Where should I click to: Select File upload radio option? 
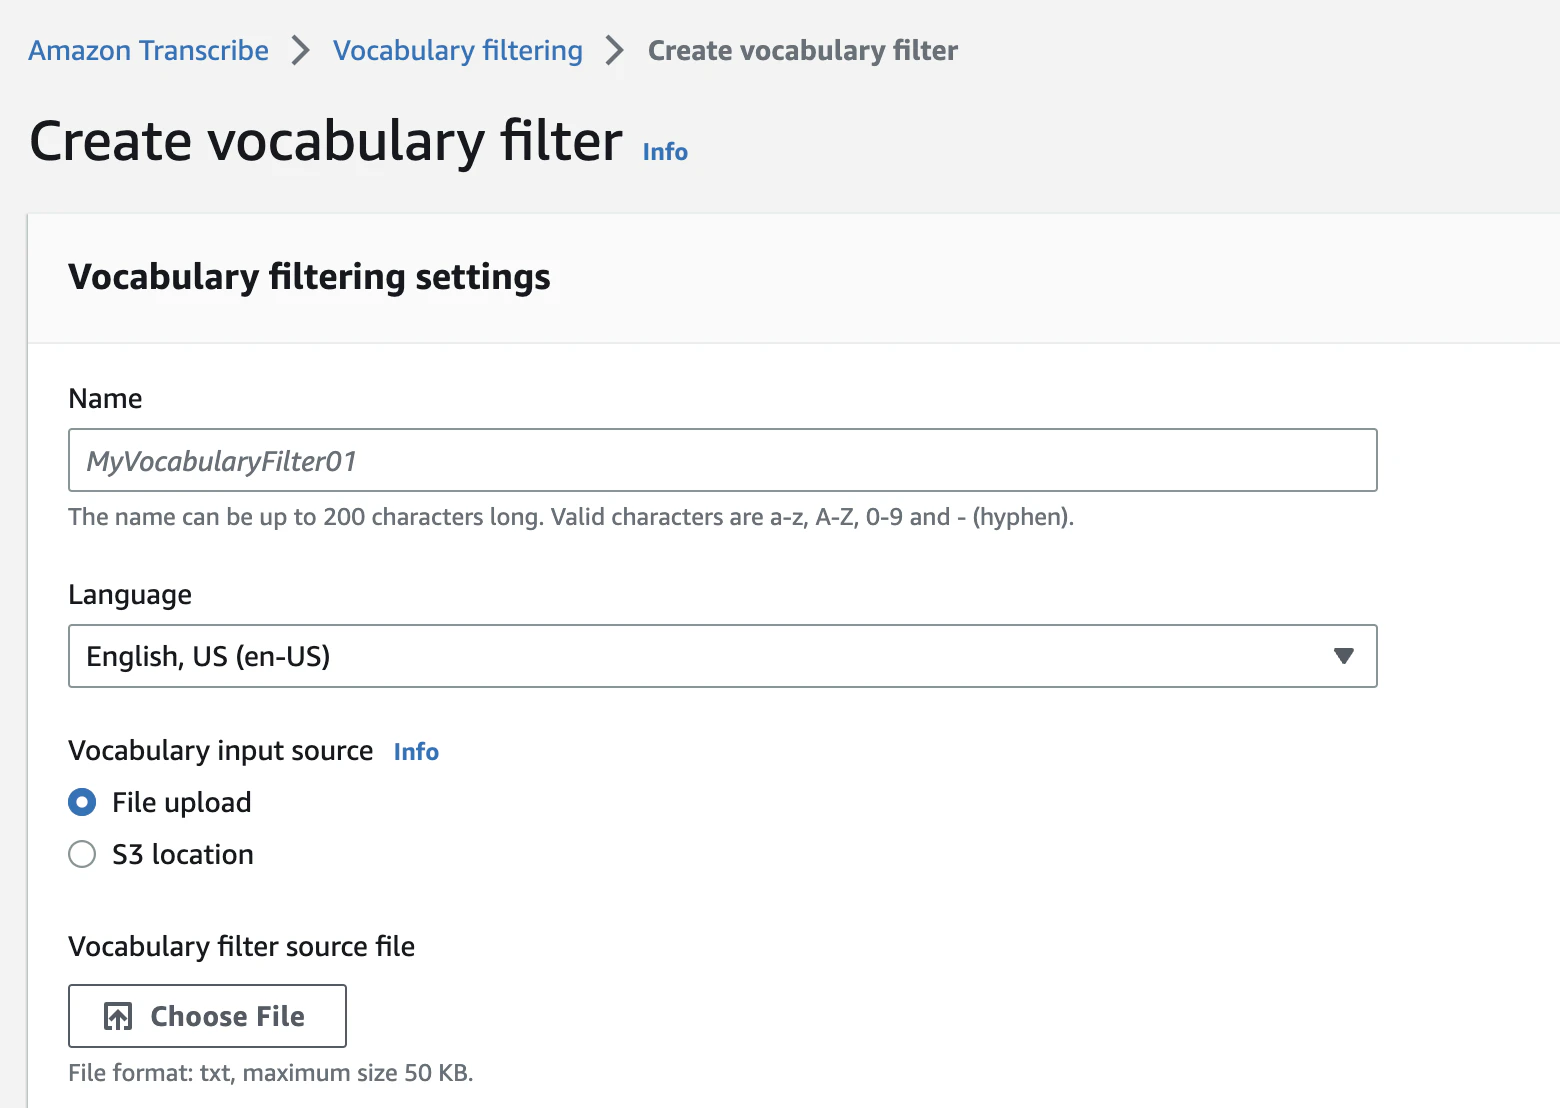82,802
